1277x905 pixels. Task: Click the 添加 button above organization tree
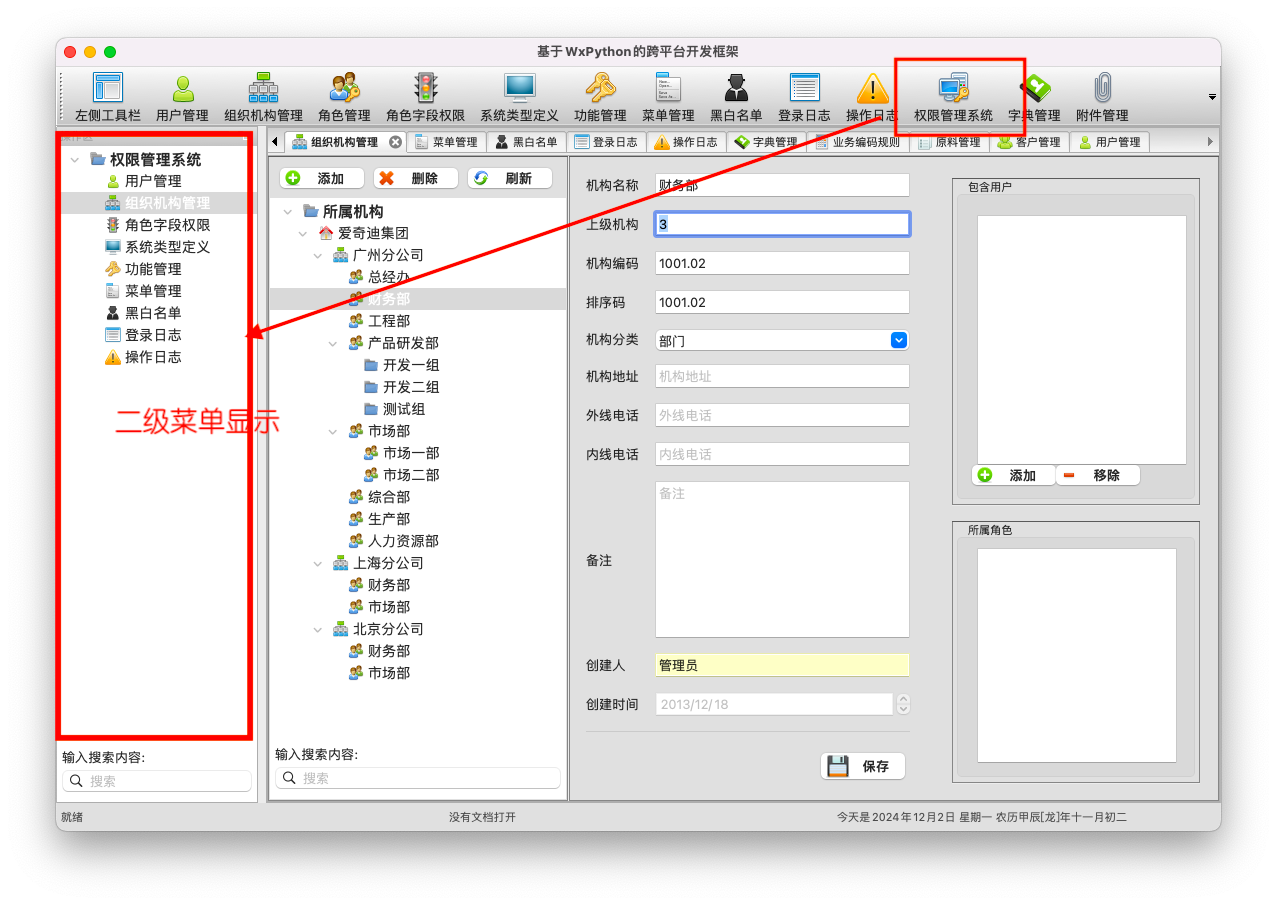[322, 178]
